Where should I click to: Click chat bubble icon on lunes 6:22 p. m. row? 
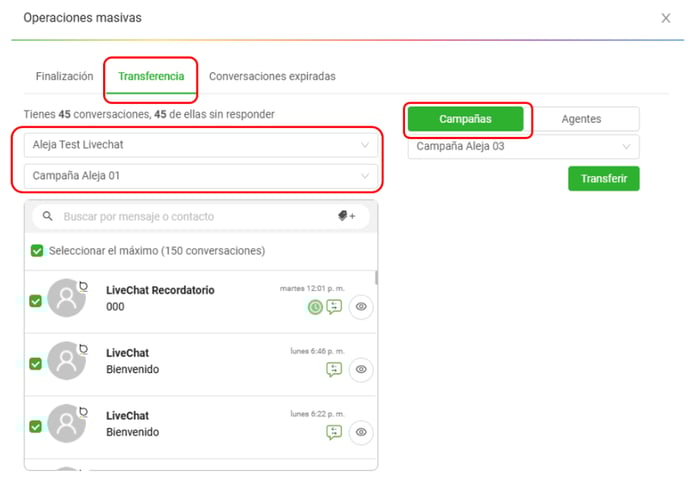click(x=334, y=432)
